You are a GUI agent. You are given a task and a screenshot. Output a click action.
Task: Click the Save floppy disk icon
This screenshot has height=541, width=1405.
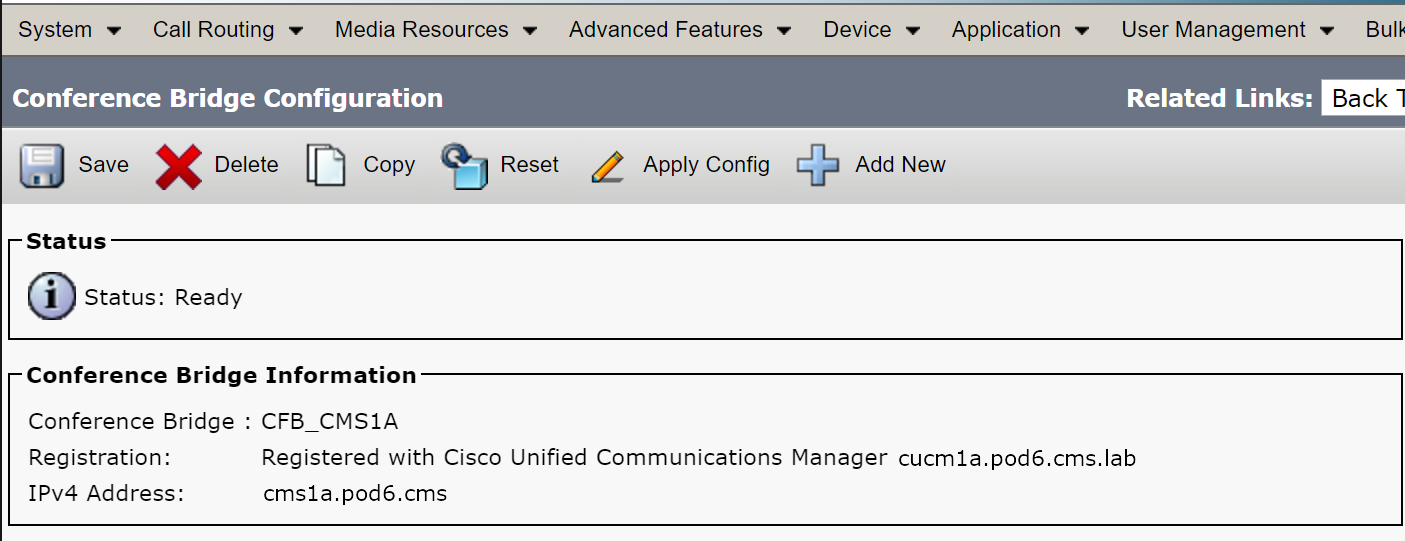click(x=42, y=166)
